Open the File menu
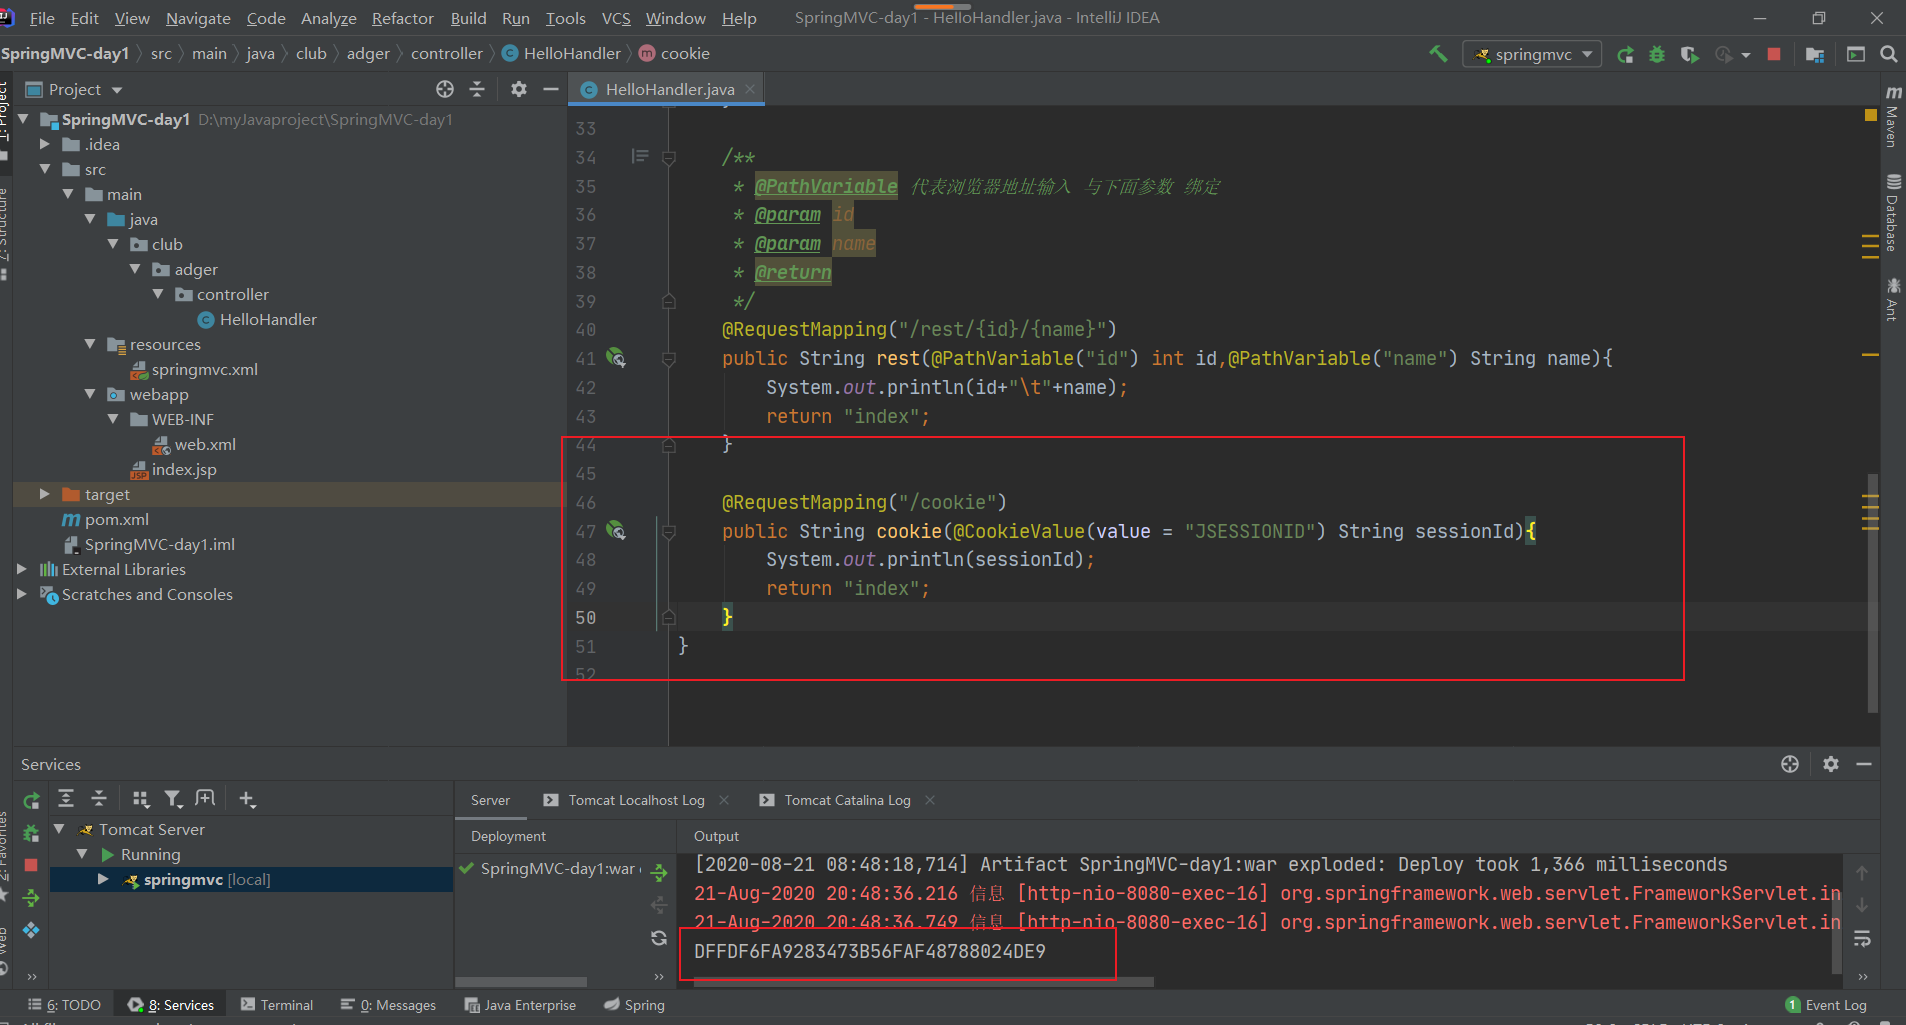1906x1025 pixels. pos(42,18)
